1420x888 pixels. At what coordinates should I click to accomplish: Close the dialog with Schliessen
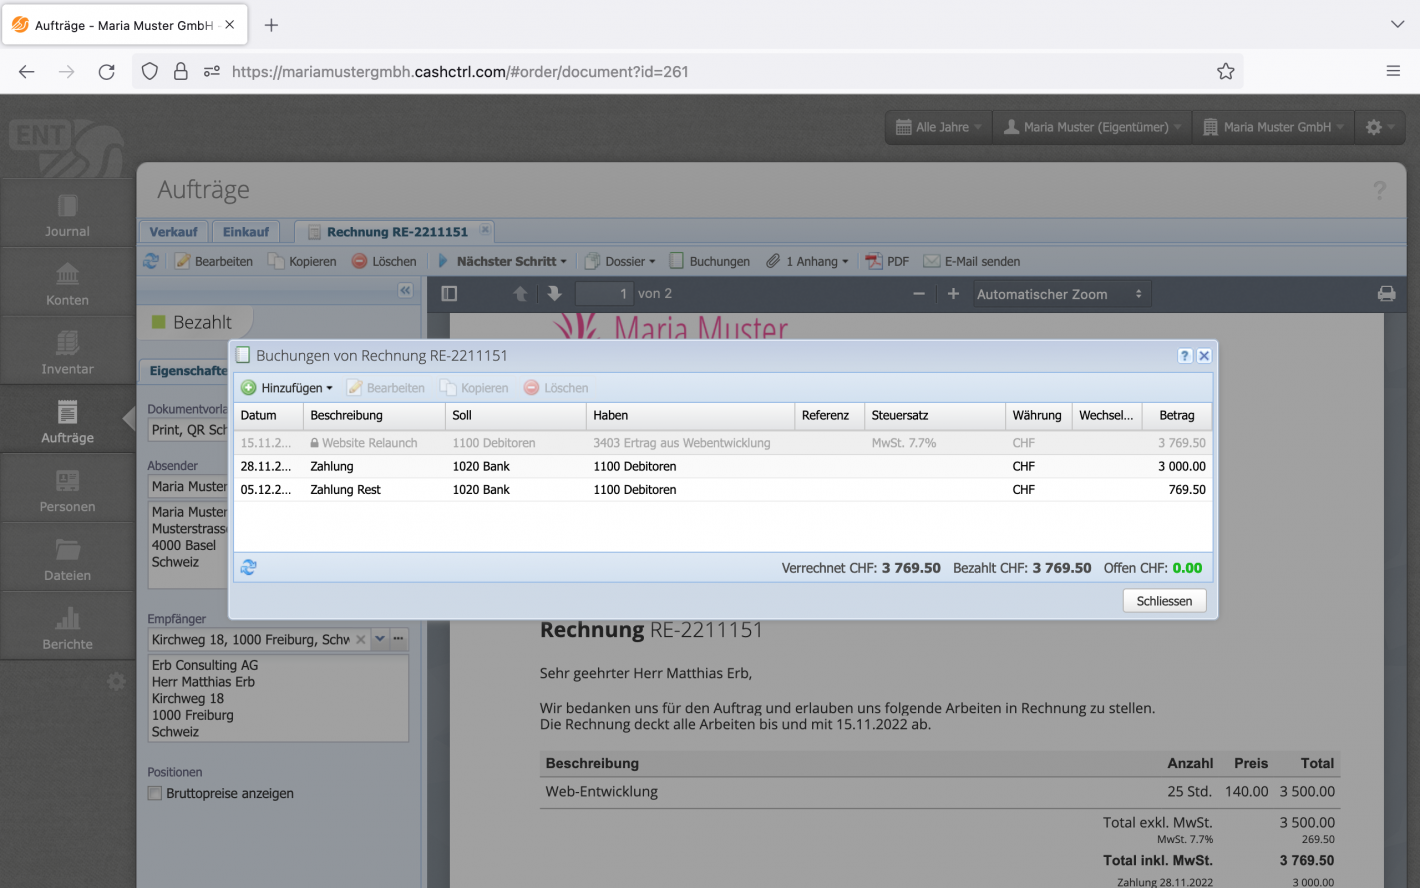(1164, 600)
